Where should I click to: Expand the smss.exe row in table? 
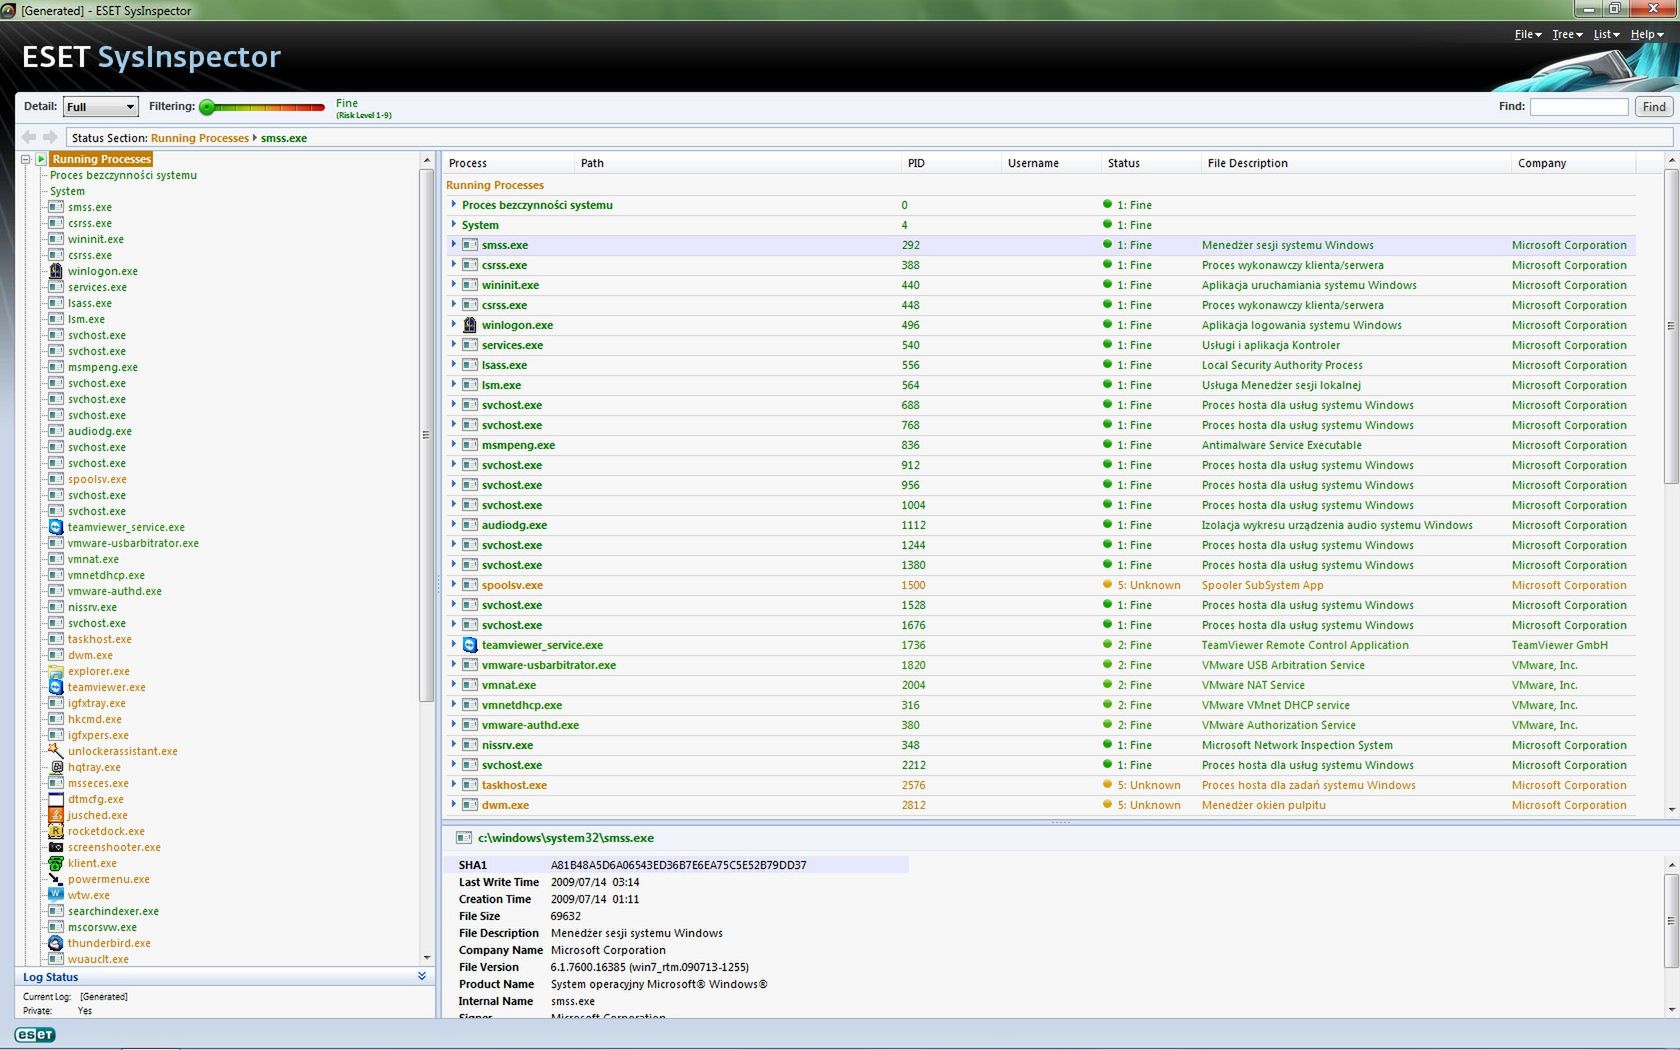(x=453, y=244)
